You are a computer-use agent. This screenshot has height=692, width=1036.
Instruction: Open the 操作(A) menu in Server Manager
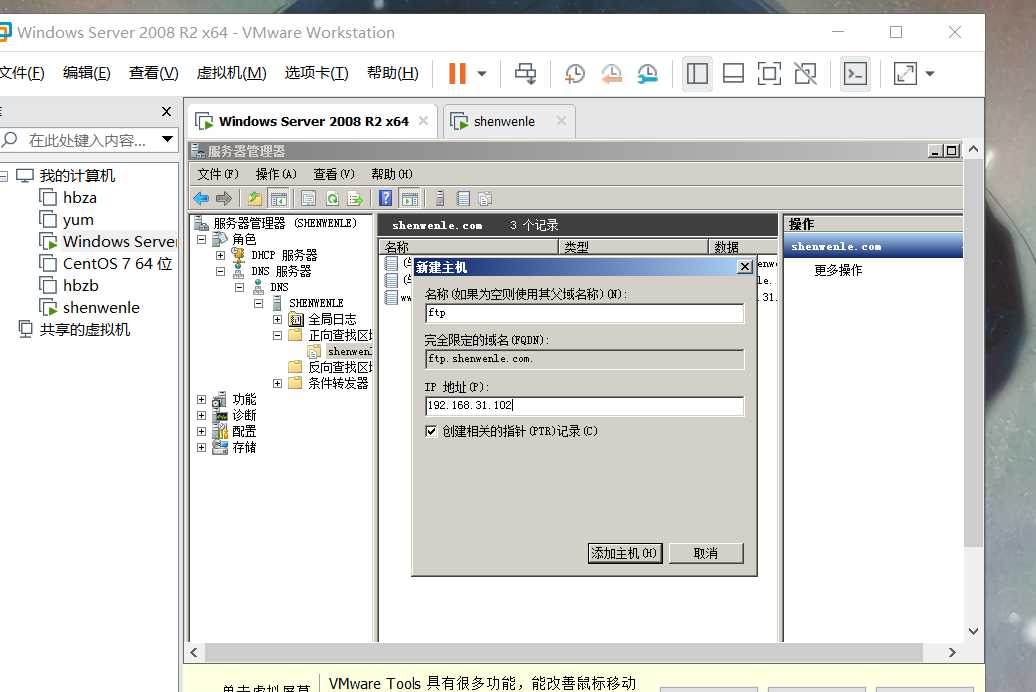click(x=276, y=174)
